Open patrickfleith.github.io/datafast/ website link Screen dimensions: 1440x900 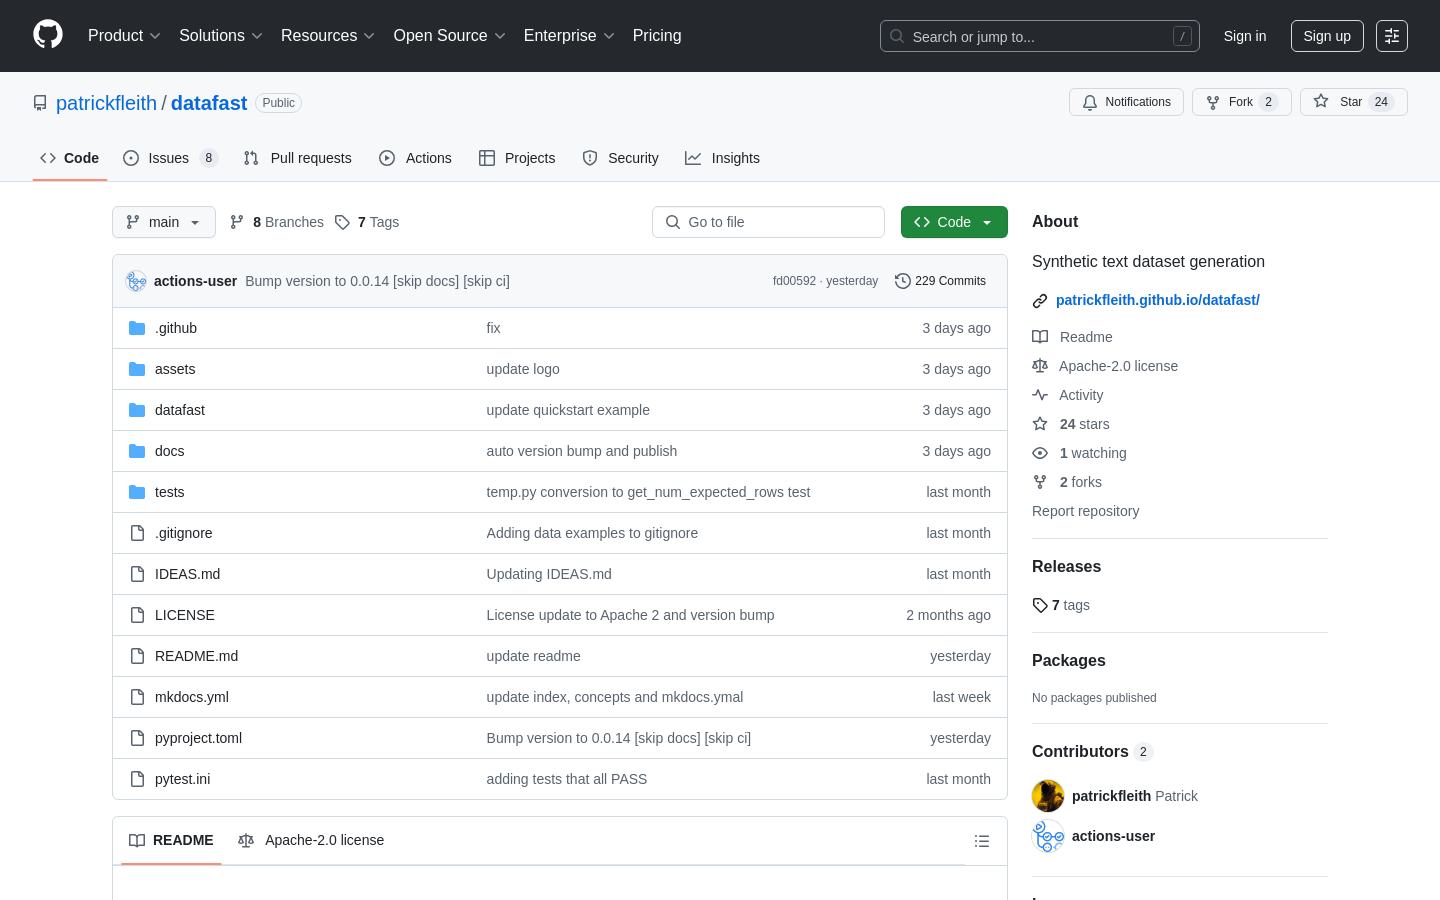click(x=1158, y=300)
